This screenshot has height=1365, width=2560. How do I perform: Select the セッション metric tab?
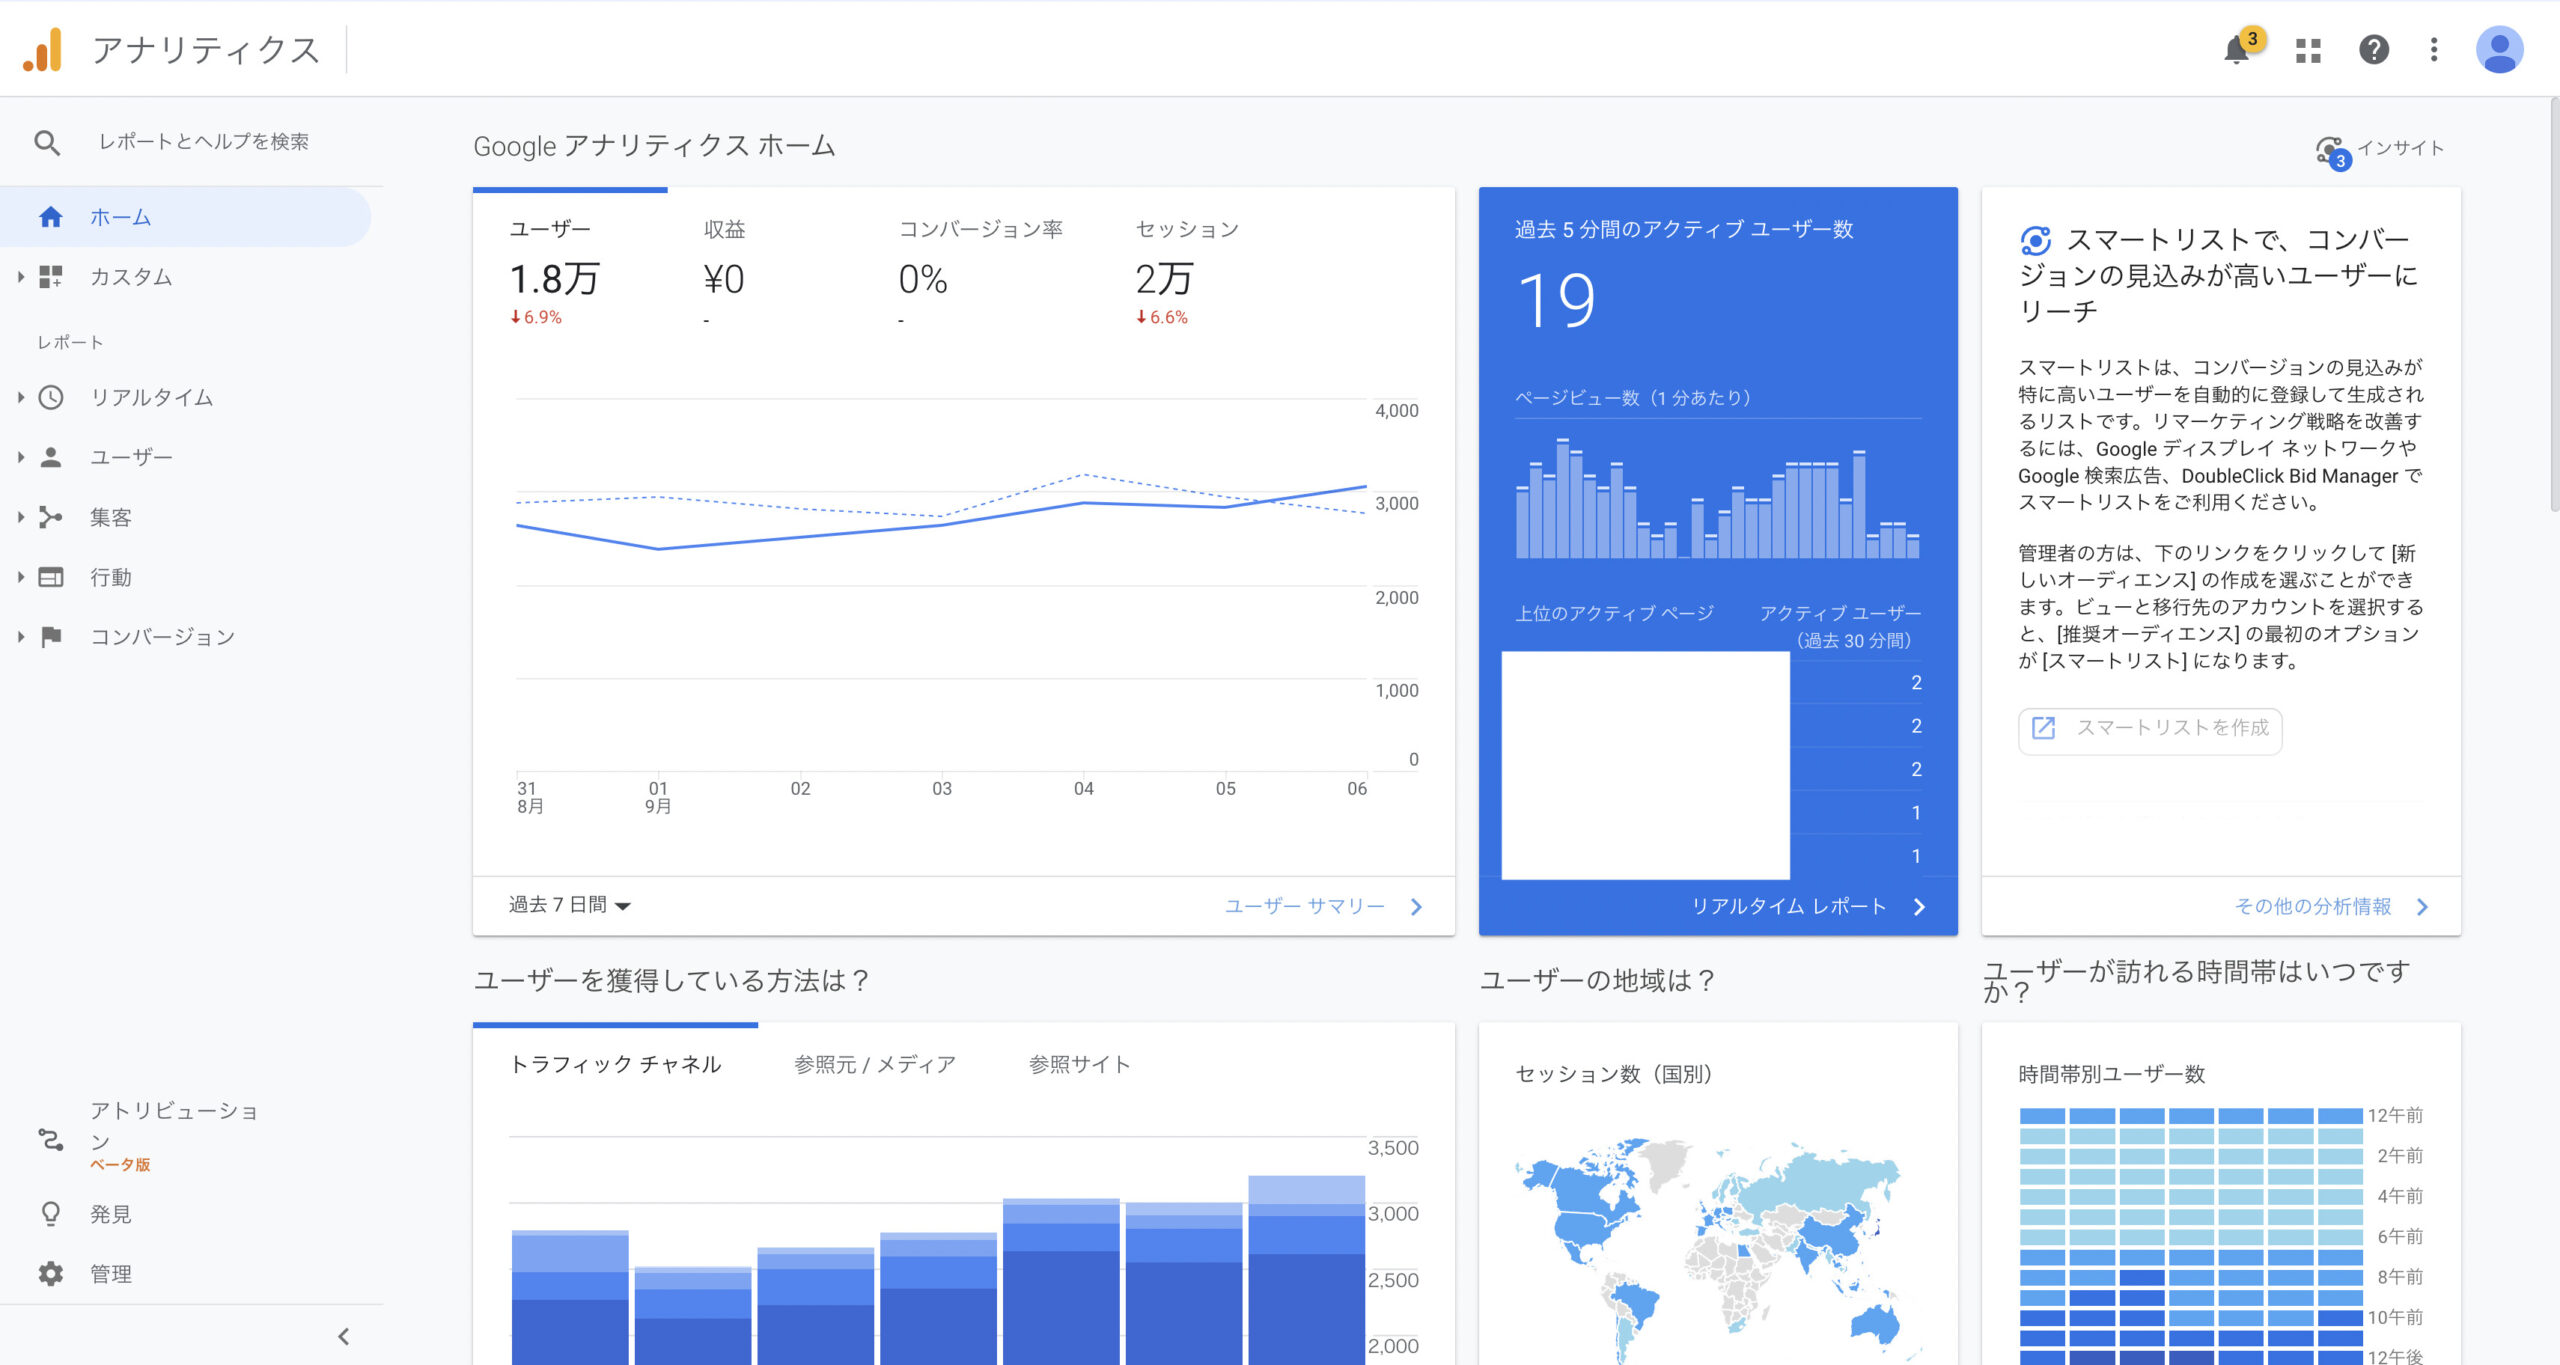[1186, 230]
